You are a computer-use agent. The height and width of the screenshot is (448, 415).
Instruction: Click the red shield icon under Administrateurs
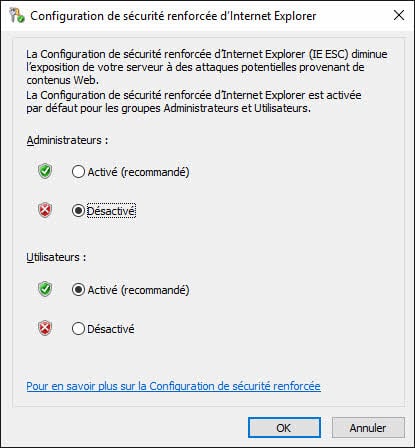[45, 210]
